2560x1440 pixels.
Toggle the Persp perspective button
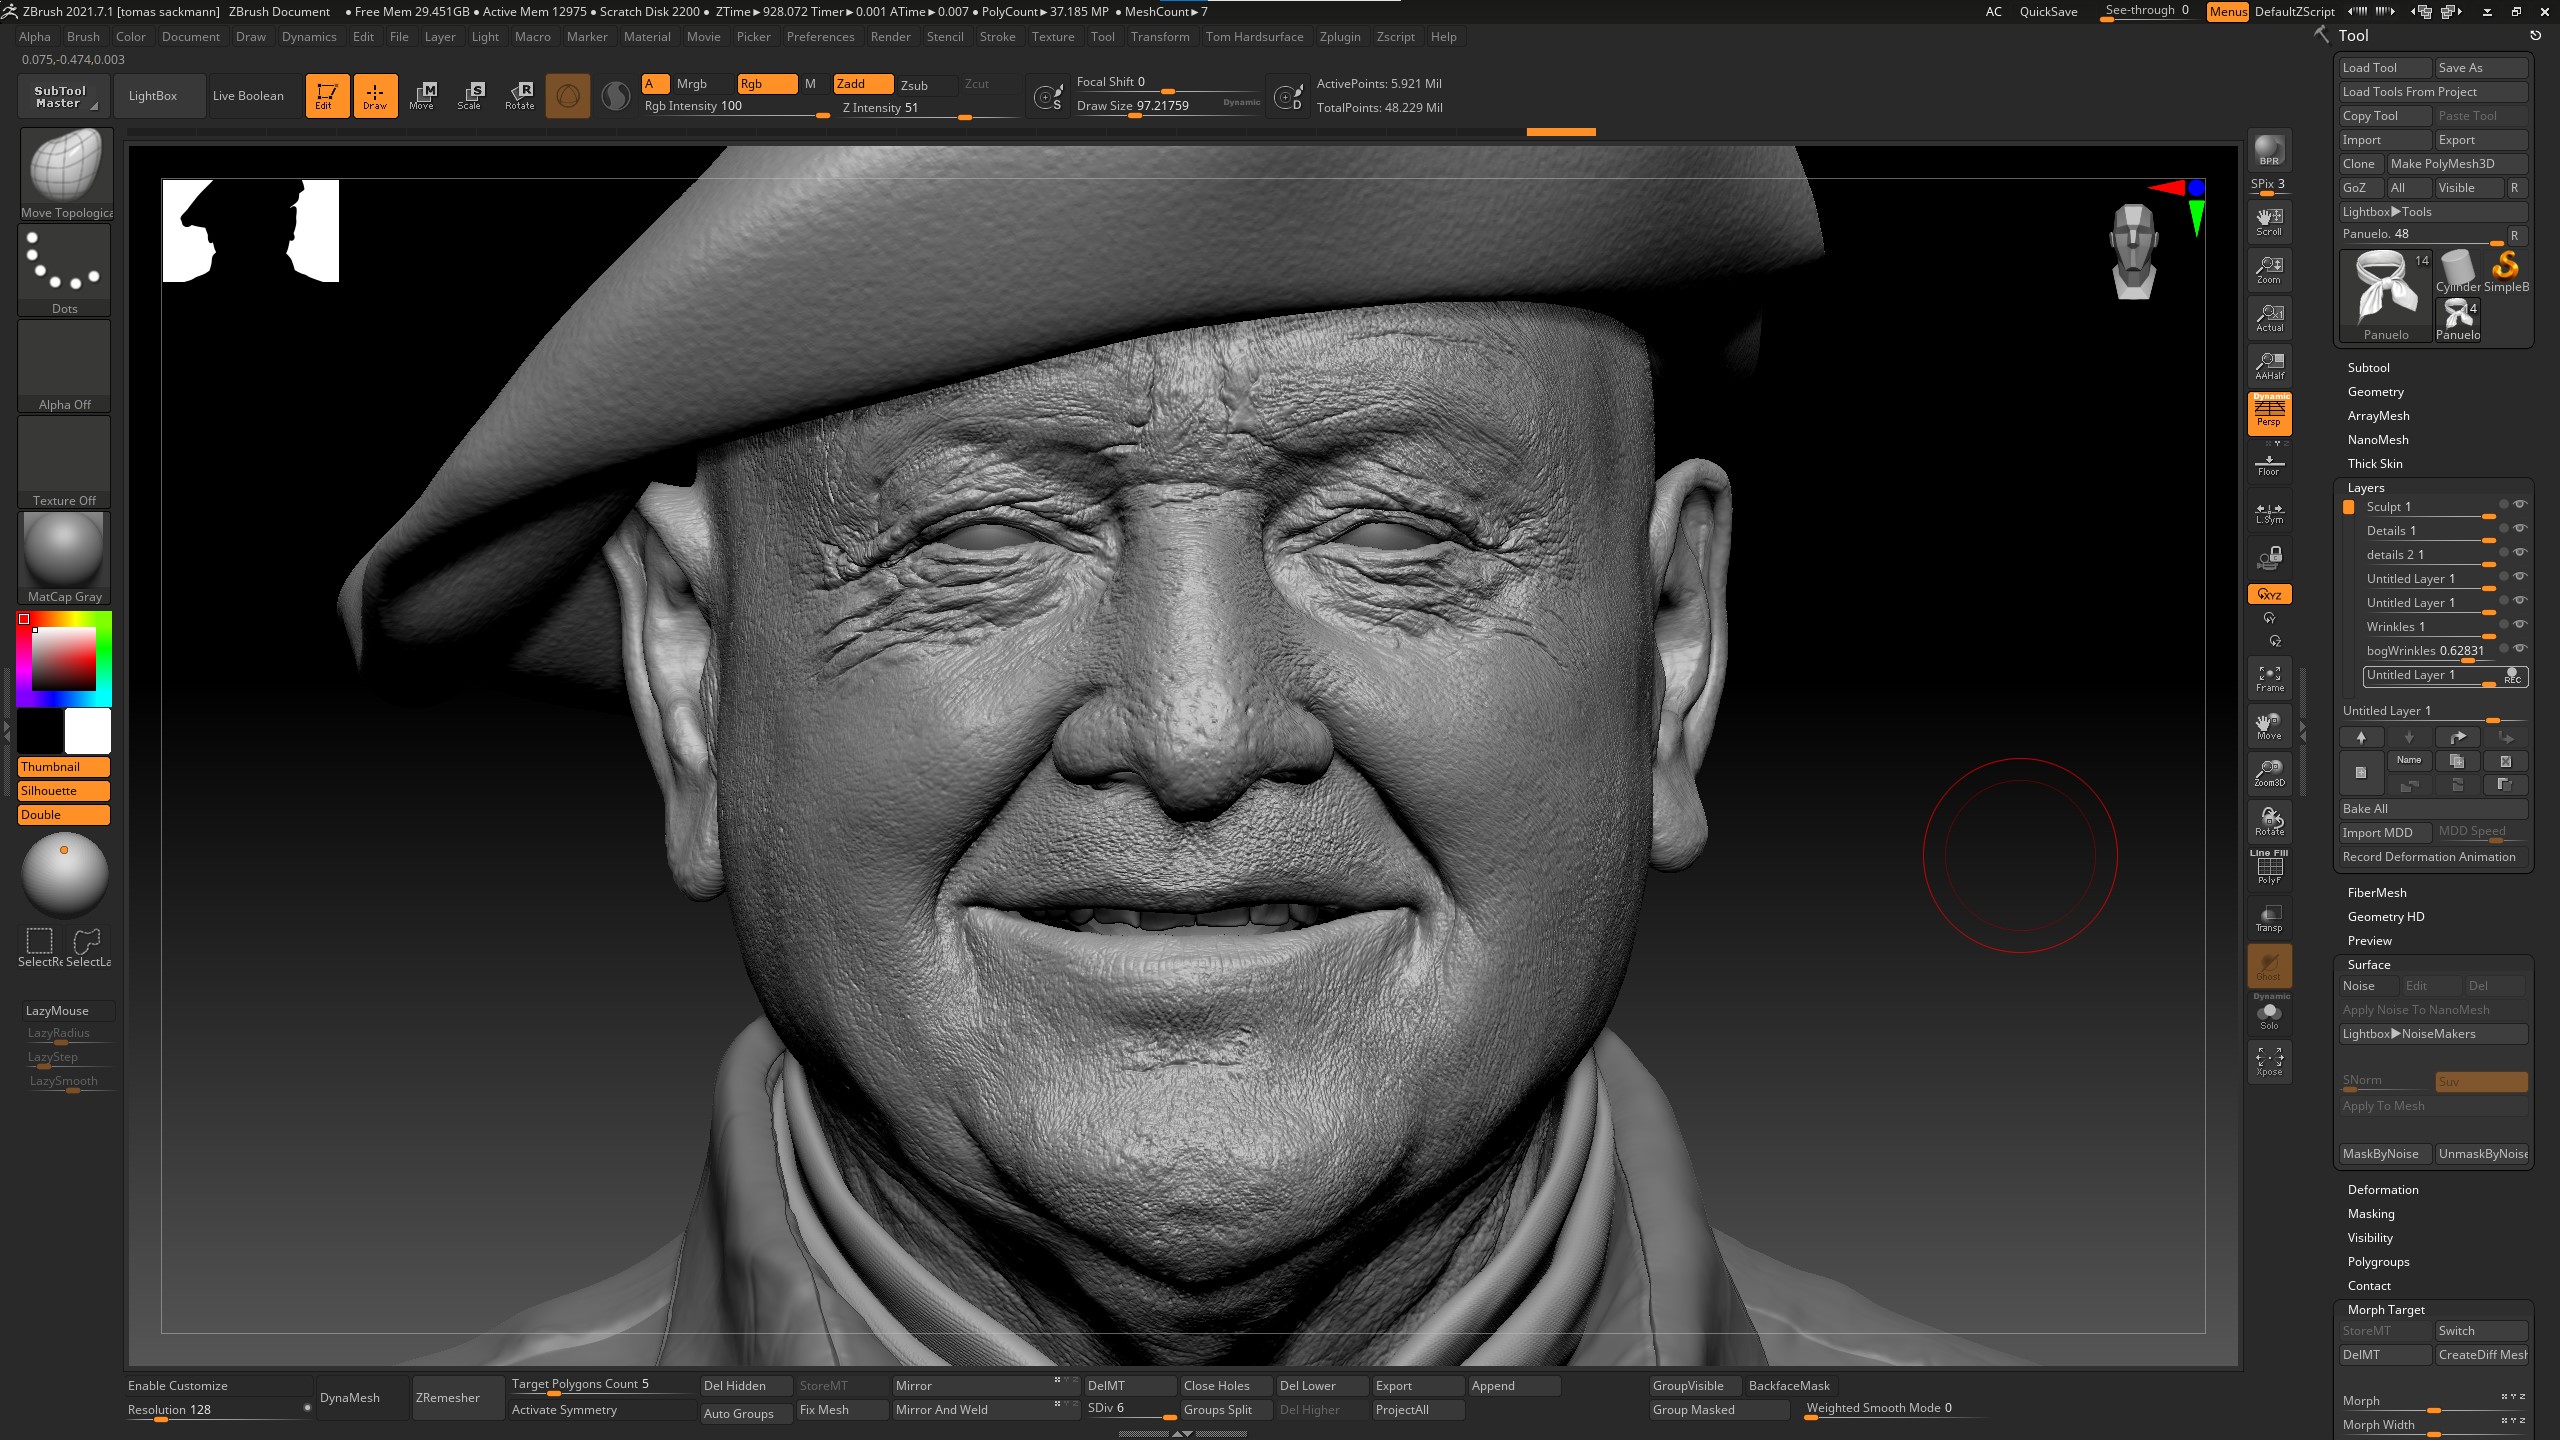pyautogui.click(x=2269, y=414)
